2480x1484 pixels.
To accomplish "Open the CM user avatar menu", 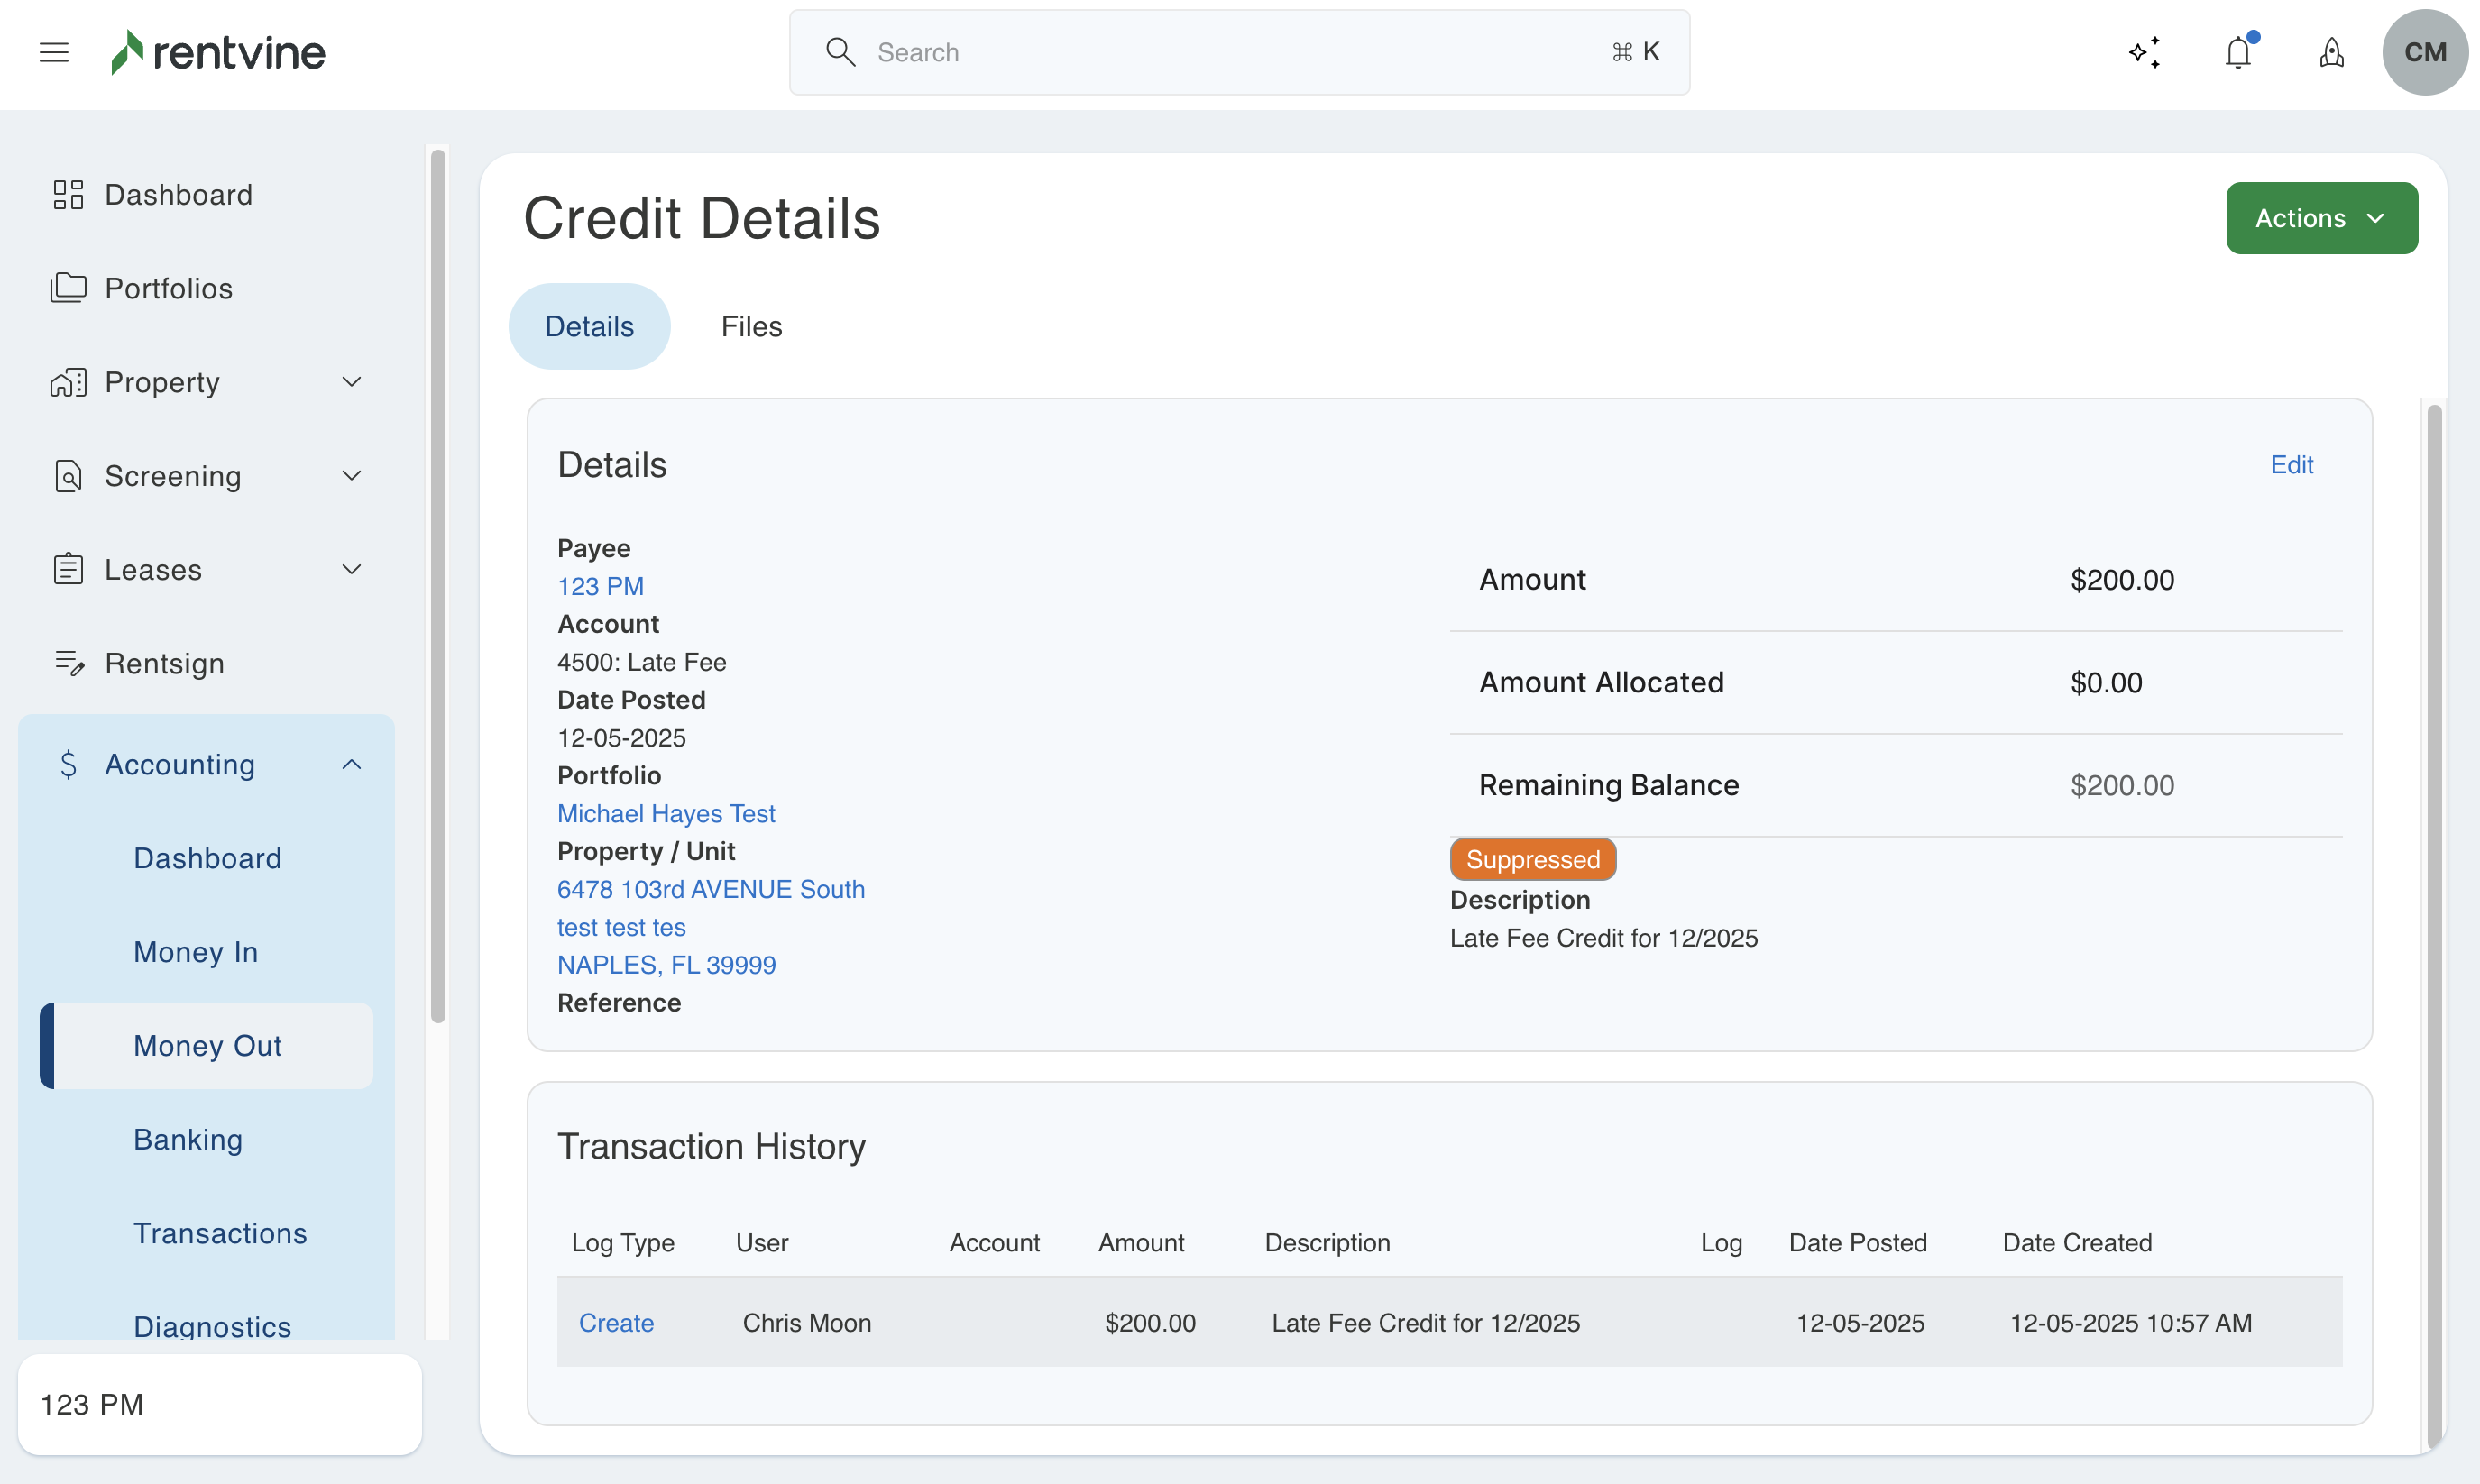I will pos(2424,52).
